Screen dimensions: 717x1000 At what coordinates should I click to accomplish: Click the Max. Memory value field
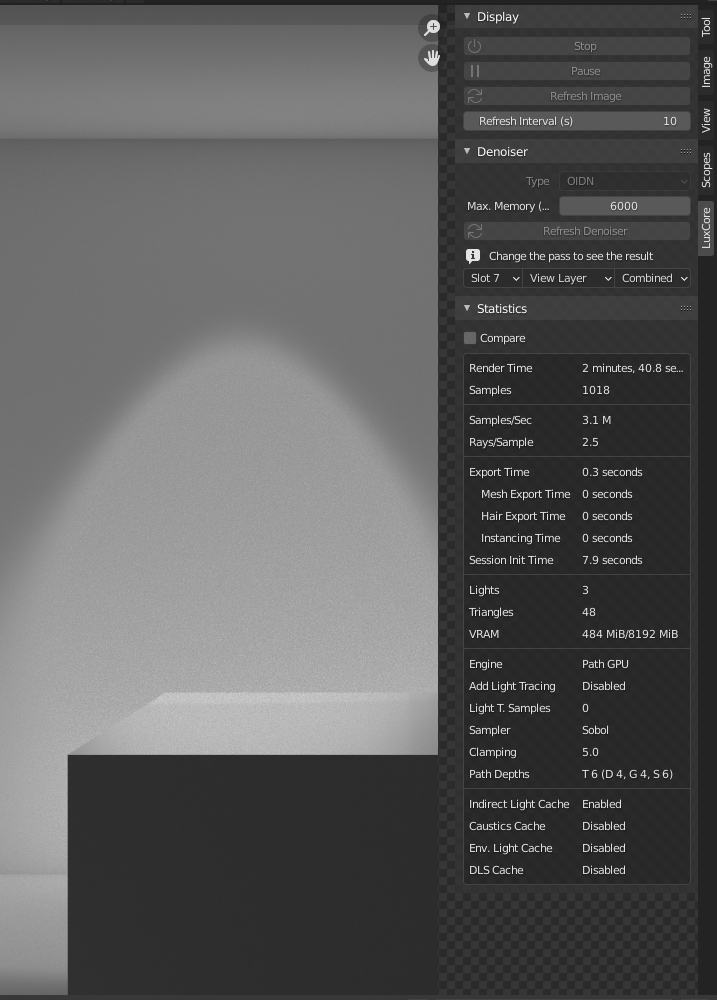coord(624,206)
